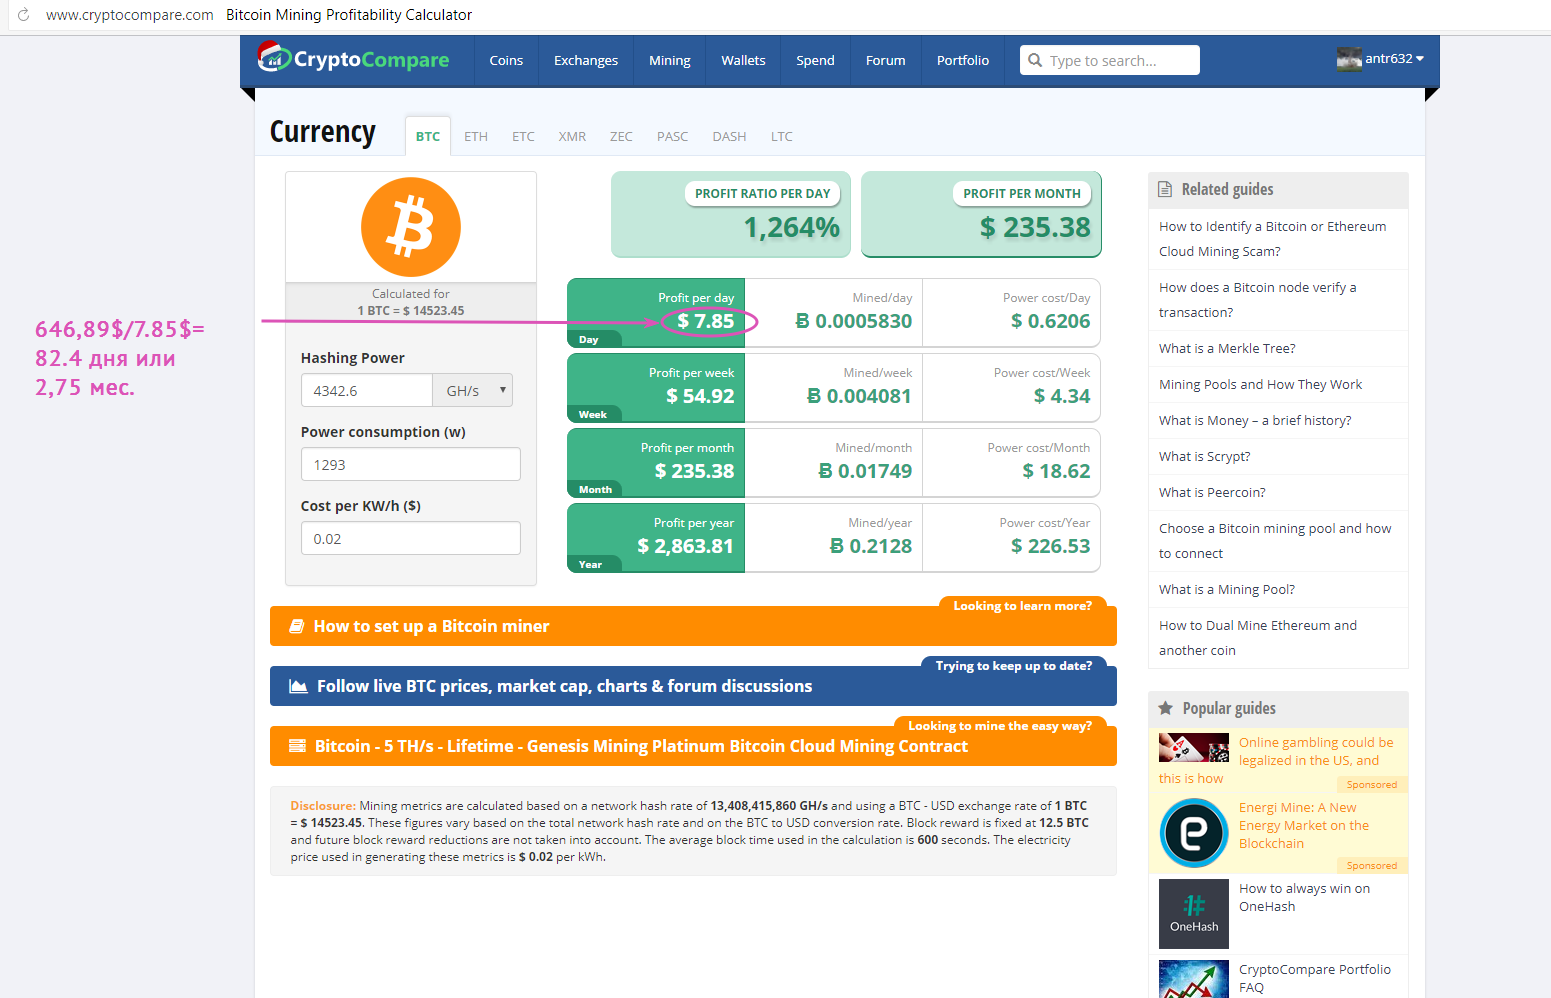Viewport: 1551px width, 998px height.
Task: Open the Portfolio page
Action: 963,60
